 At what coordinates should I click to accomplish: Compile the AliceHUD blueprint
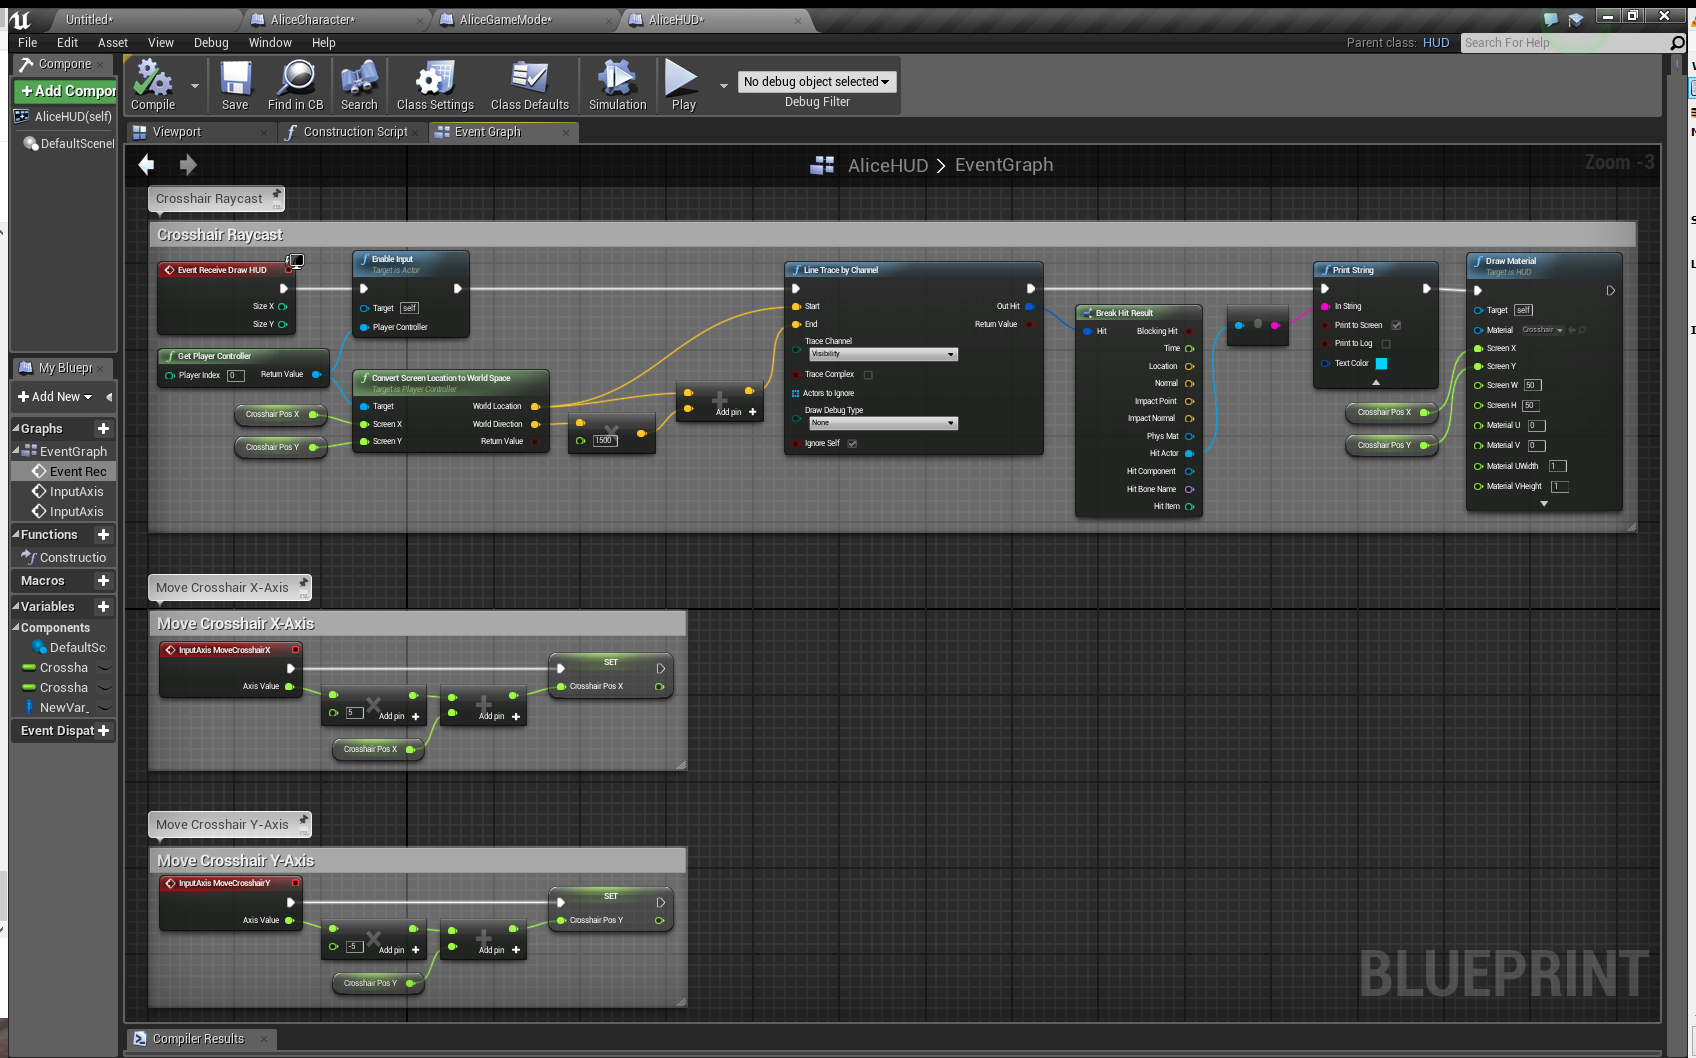153,85
